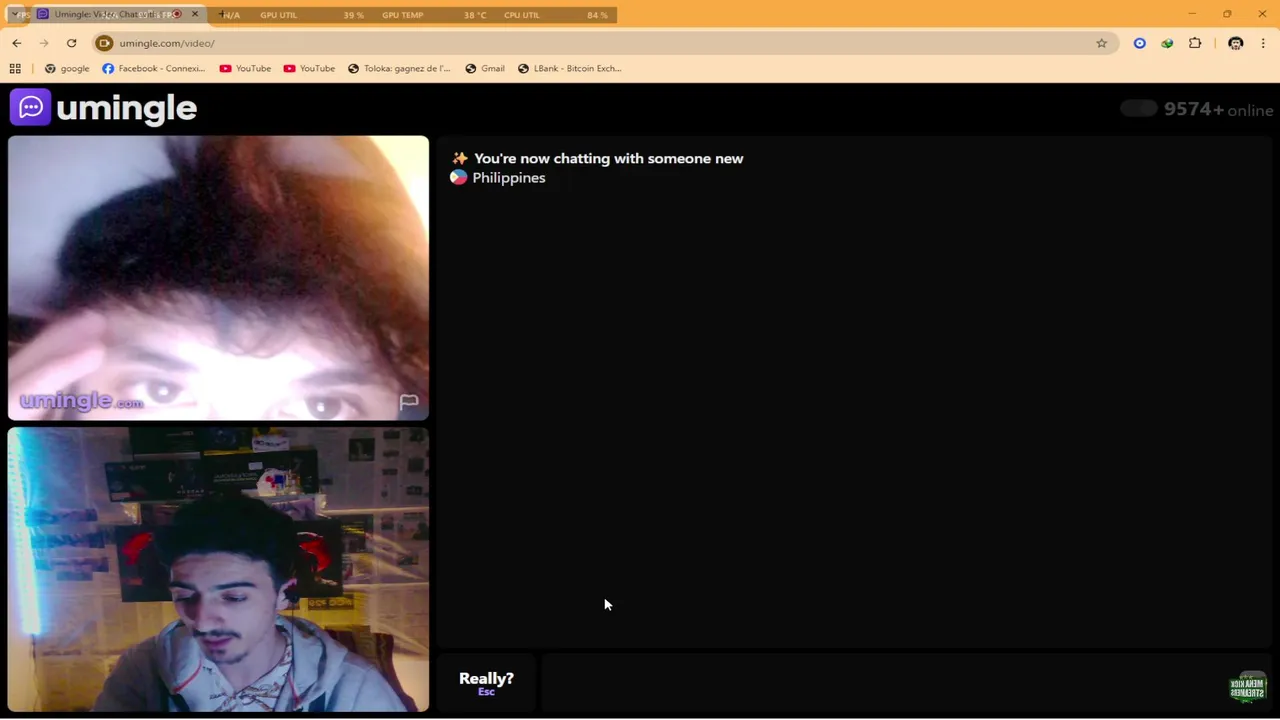Click the Umingle logo icon
This screenshot has height=720, width=1280.
(x=30, y=107)
